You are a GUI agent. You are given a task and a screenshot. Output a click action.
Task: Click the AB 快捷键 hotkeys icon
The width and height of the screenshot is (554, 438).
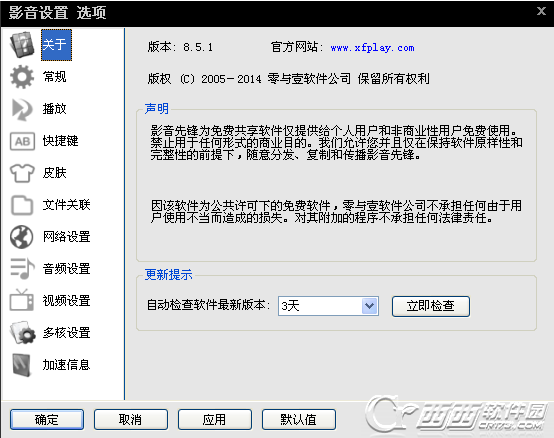pos(22,141)
